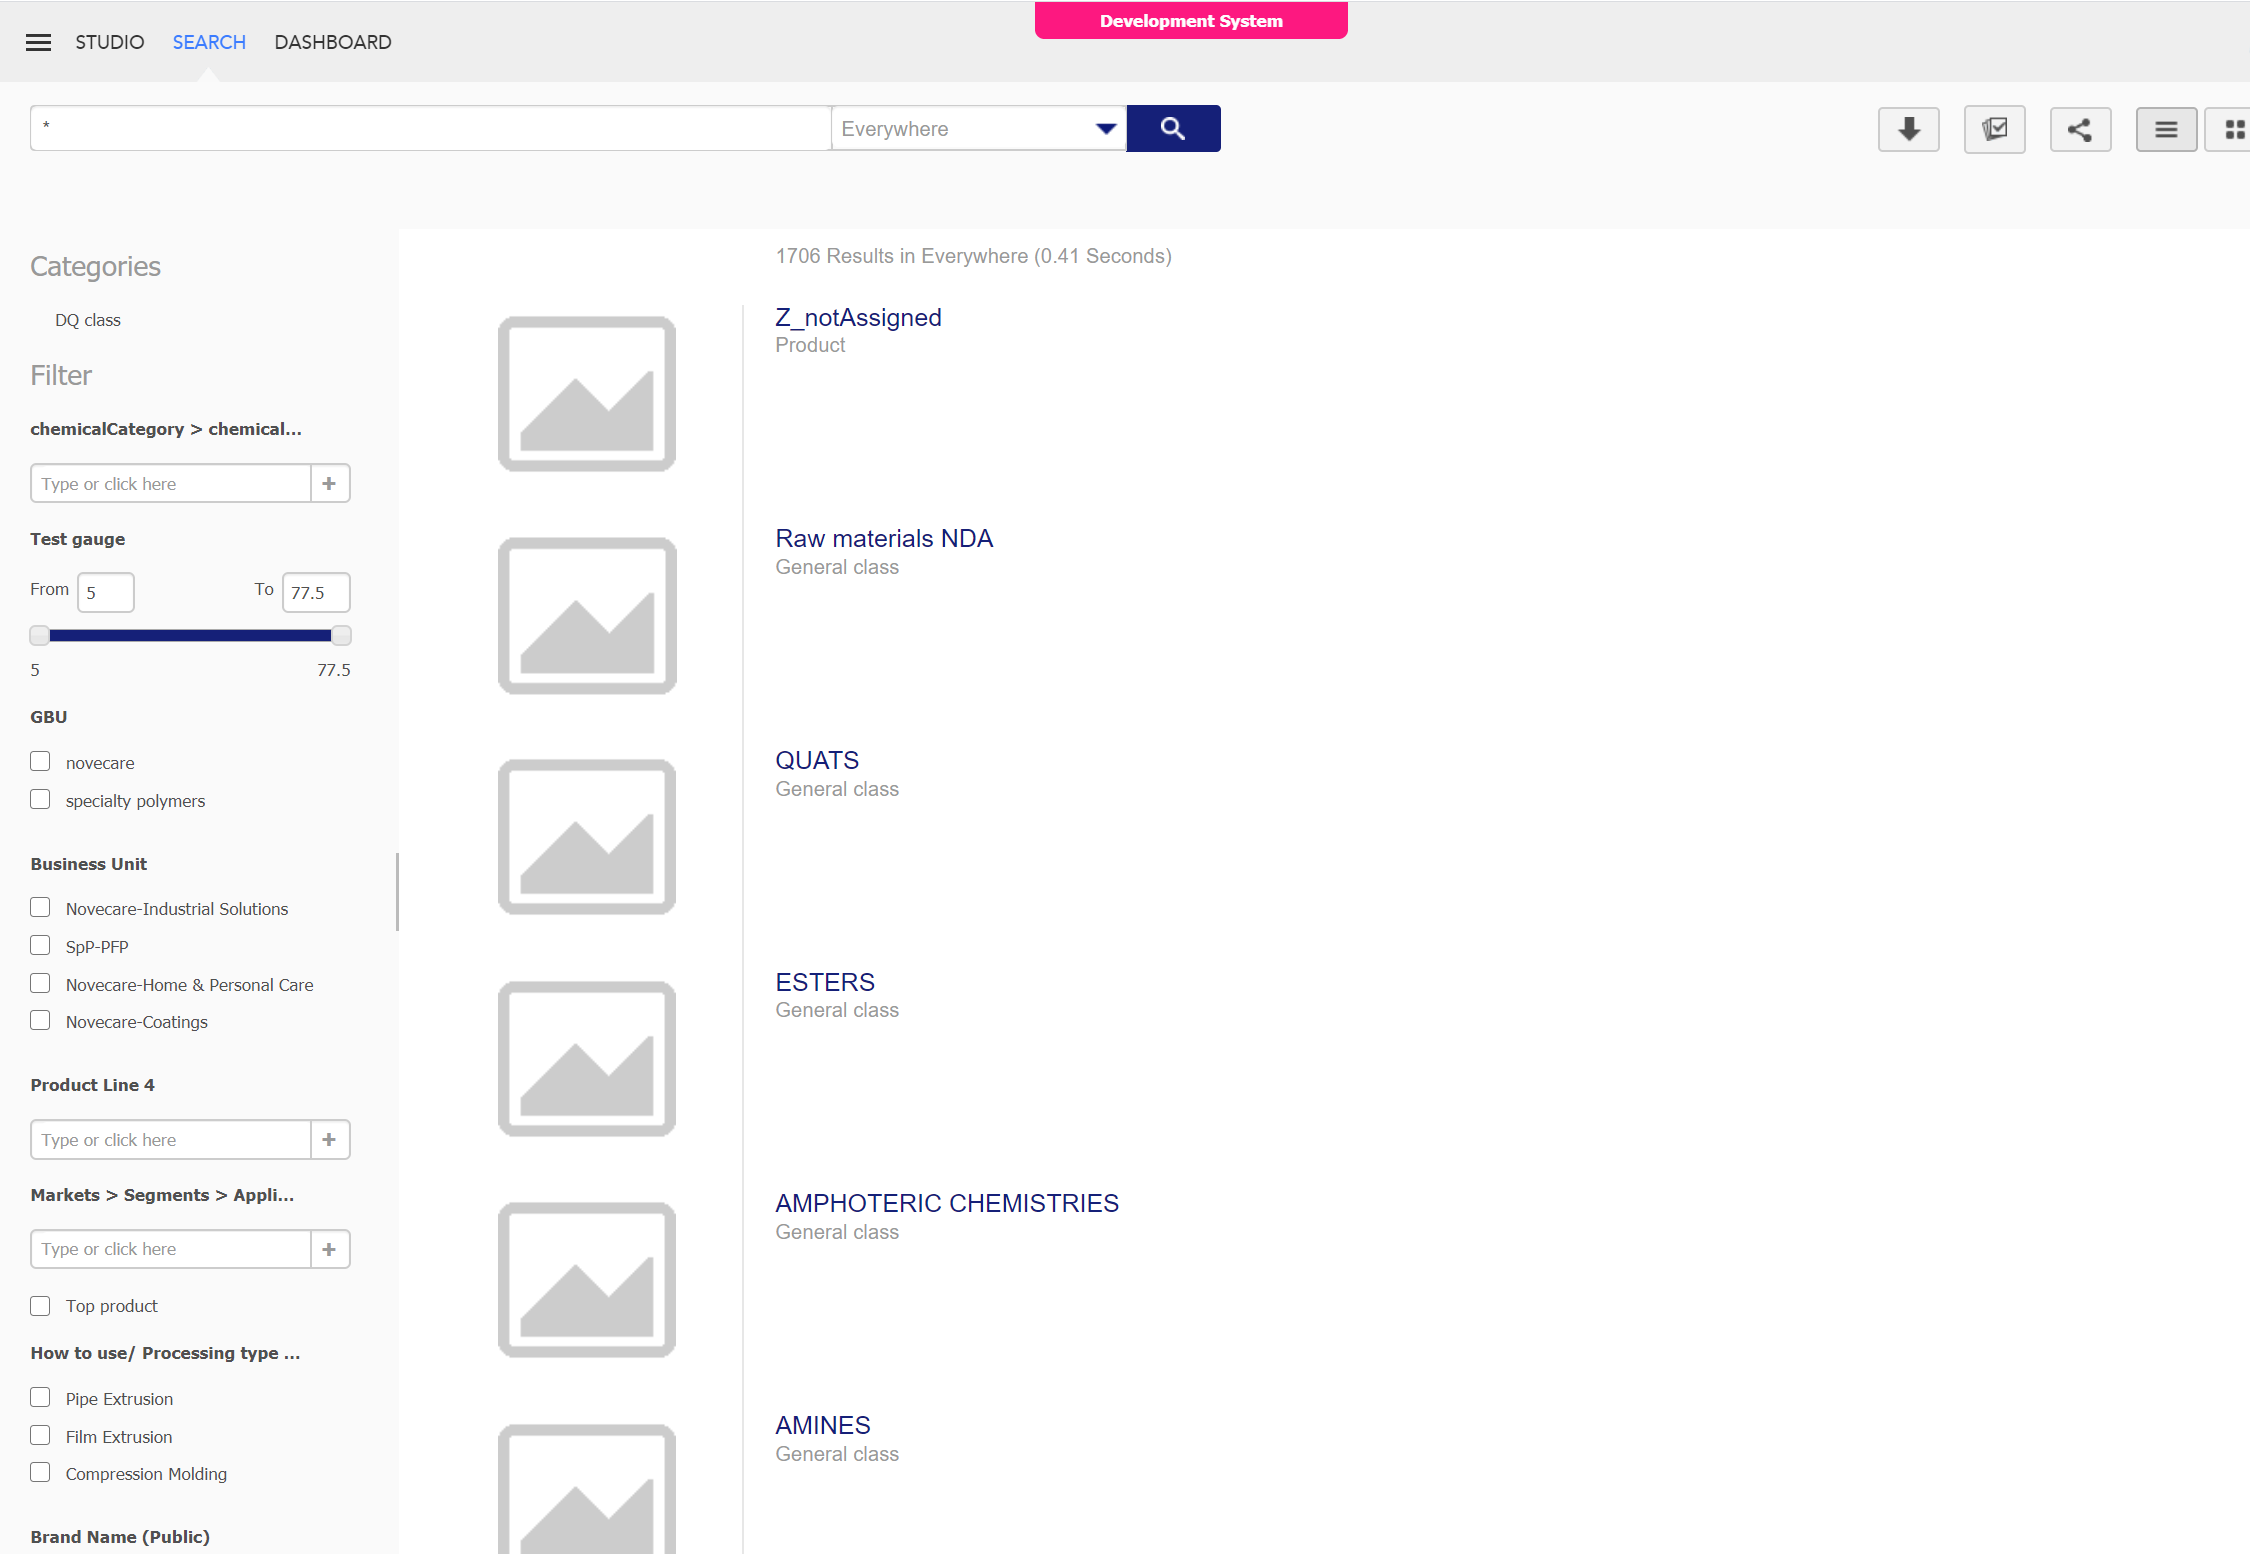The image size is (2250, 1554).
Task: Click the AMPHOTERIC CHEMISTRIES thumbnail
Action: pyautogui.click(x=587, y=1280)
